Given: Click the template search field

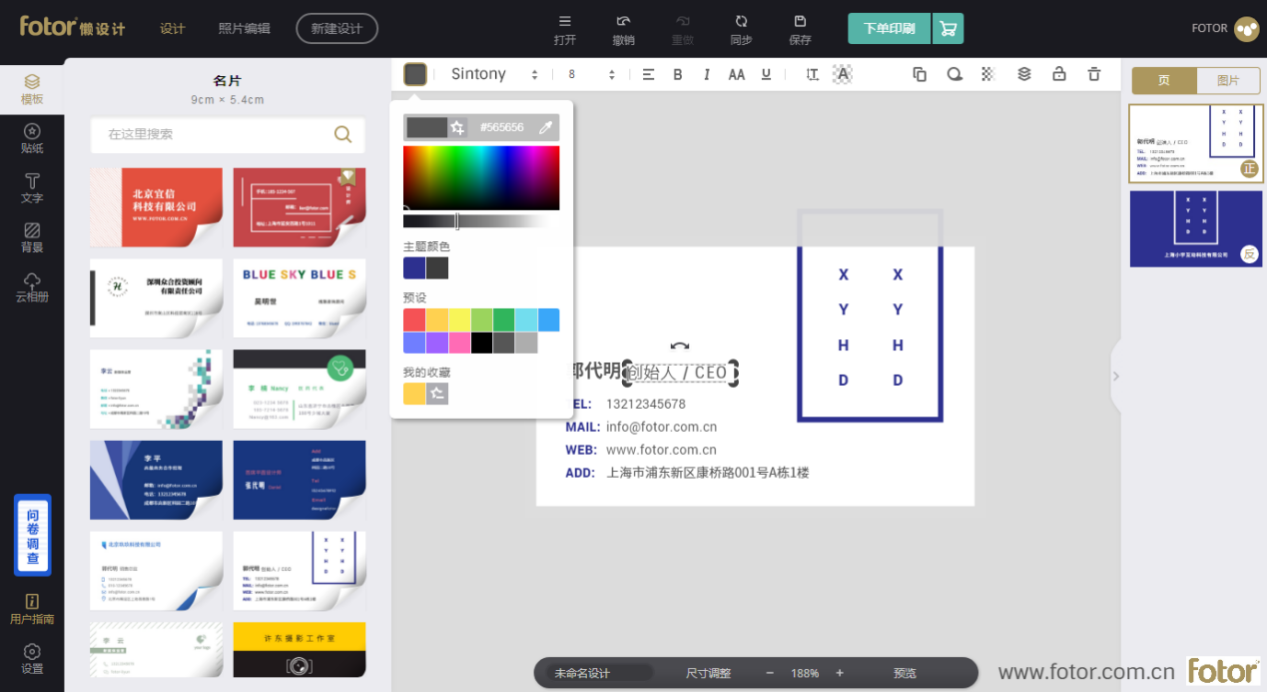Looking at the screenshot, I should [x=215, y=134].
